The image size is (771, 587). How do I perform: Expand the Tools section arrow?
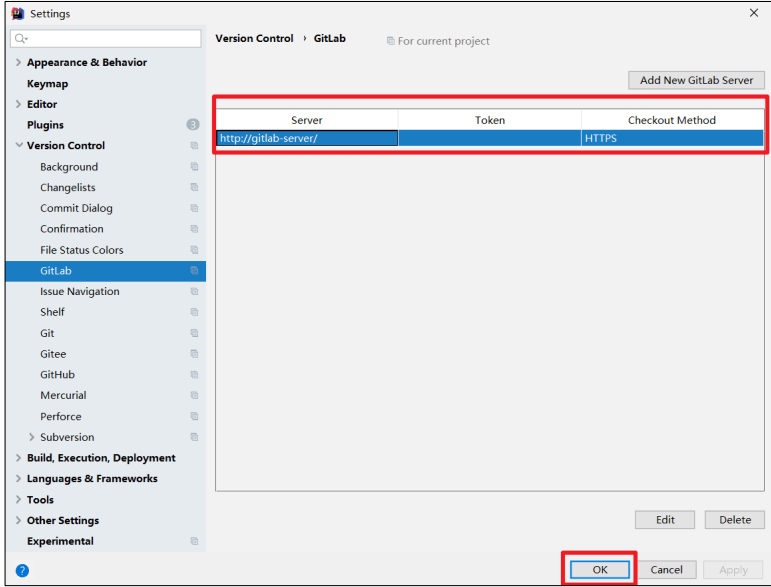pyautogui.click(x=19, y=499)
